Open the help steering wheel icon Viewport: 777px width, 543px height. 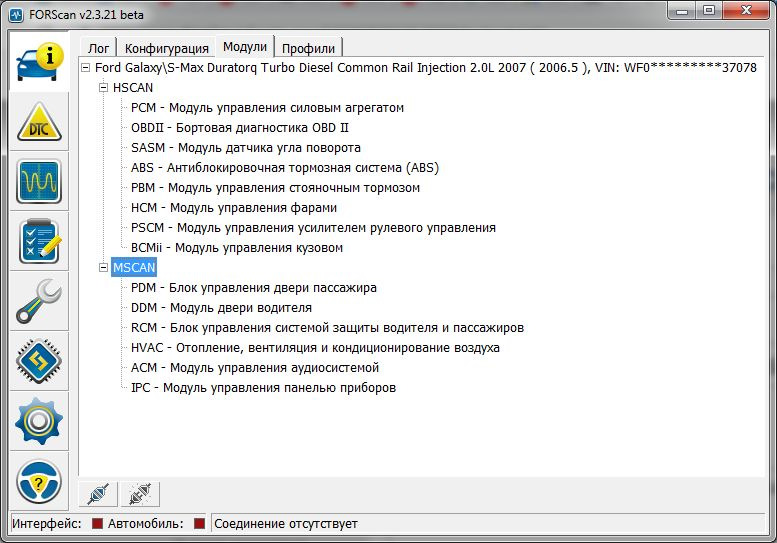tap(39, 481)
